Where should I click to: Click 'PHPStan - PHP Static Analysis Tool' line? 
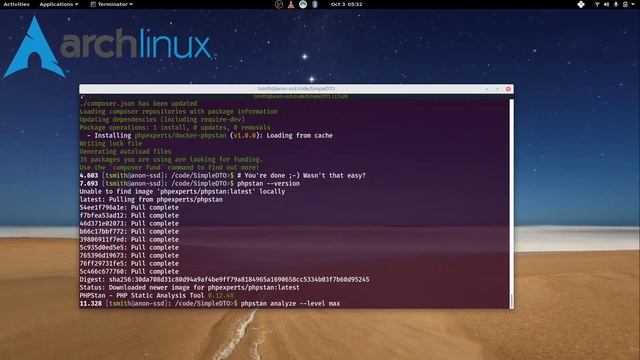click(x=157, y=295)
